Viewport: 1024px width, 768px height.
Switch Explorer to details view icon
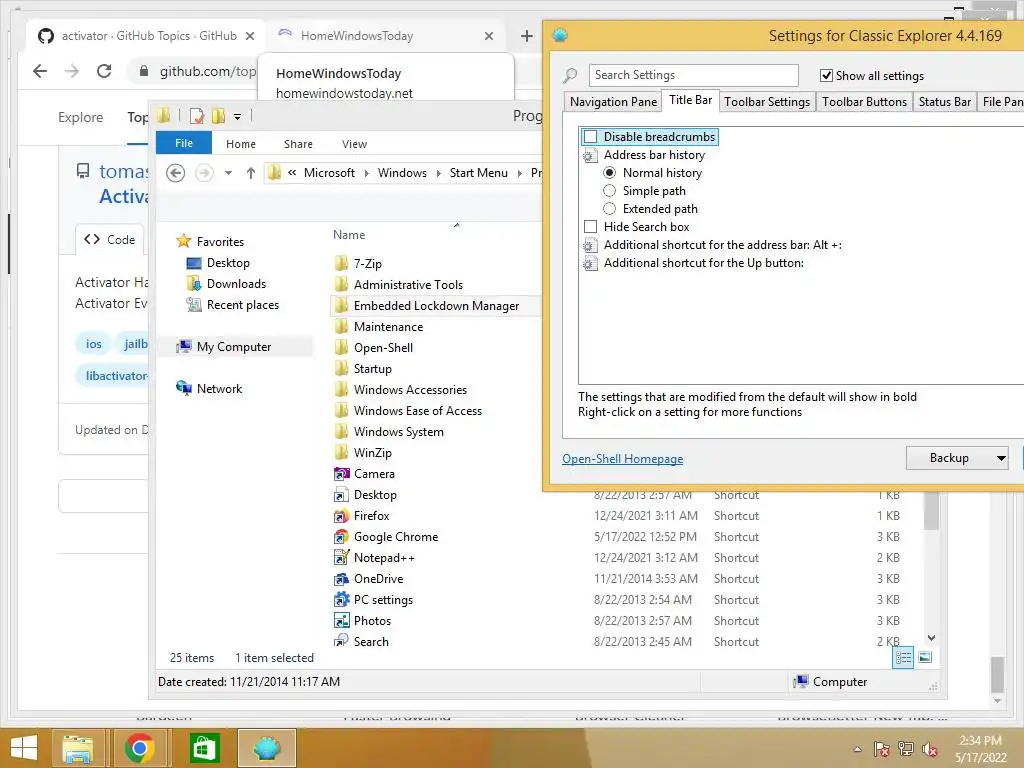point(903,658)
